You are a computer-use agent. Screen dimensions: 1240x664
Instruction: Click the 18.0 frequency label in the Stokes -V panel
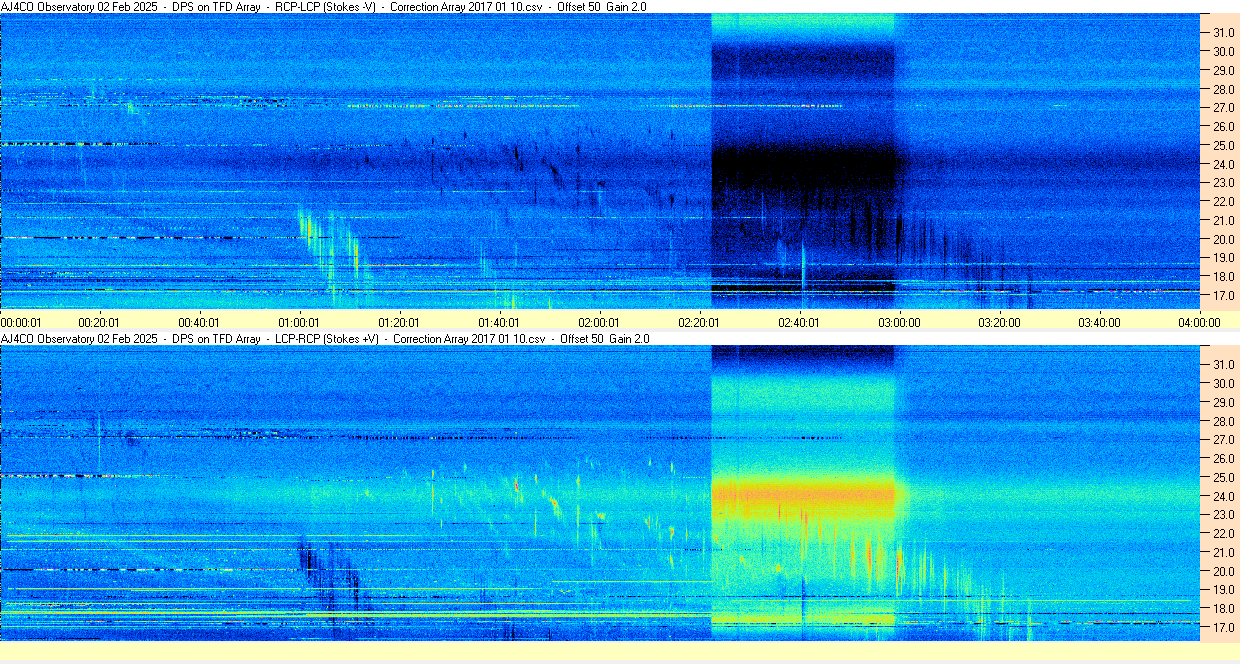(x=1223, y=277)
